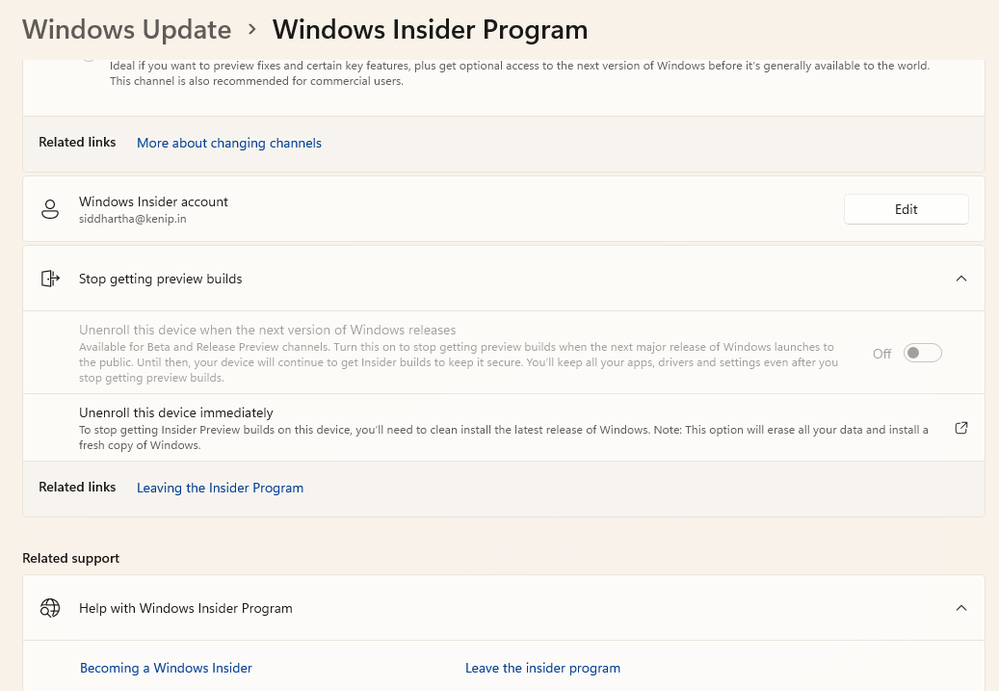Click the Windows Insider account person icon
The width and height of the screenshot is (999, 691).
(50, 210)
